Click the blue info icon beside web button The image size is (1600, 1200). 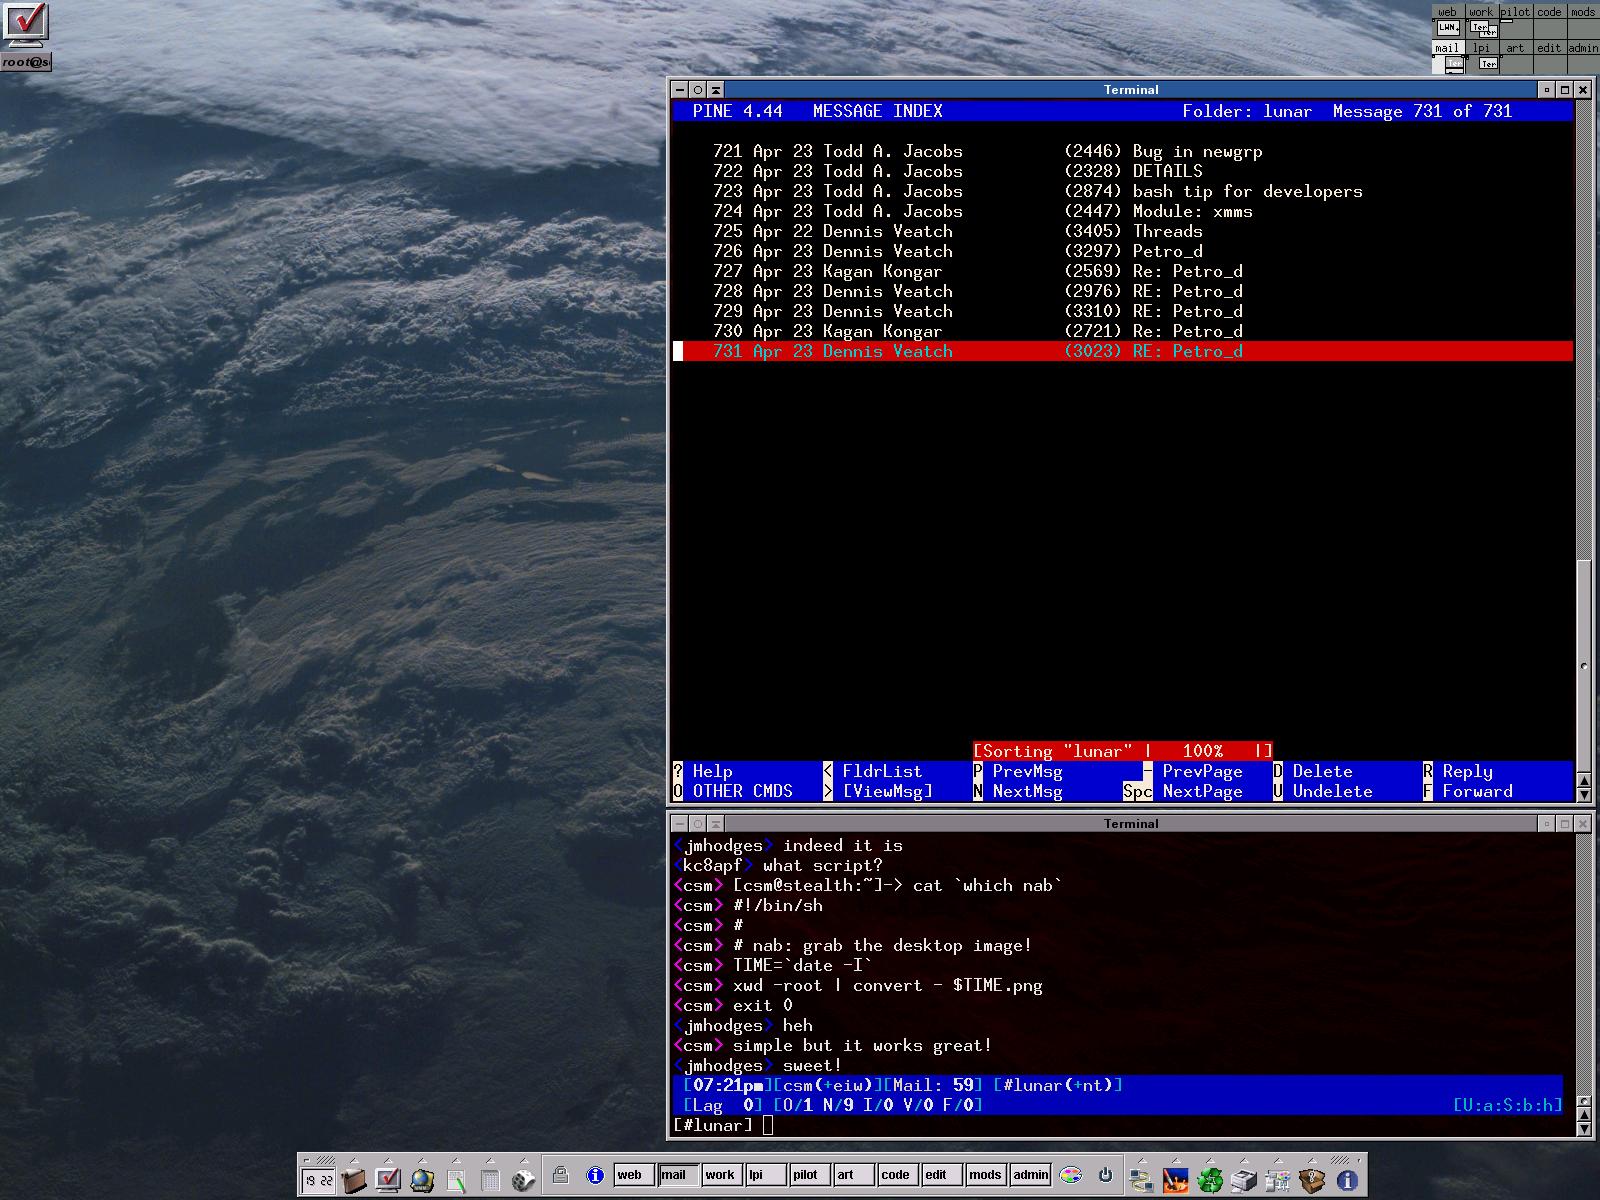[595, 1175]
